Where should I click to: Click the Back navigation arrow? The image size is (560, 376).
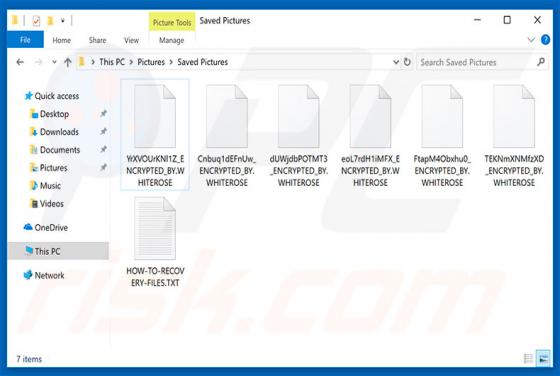click(20, 62)
